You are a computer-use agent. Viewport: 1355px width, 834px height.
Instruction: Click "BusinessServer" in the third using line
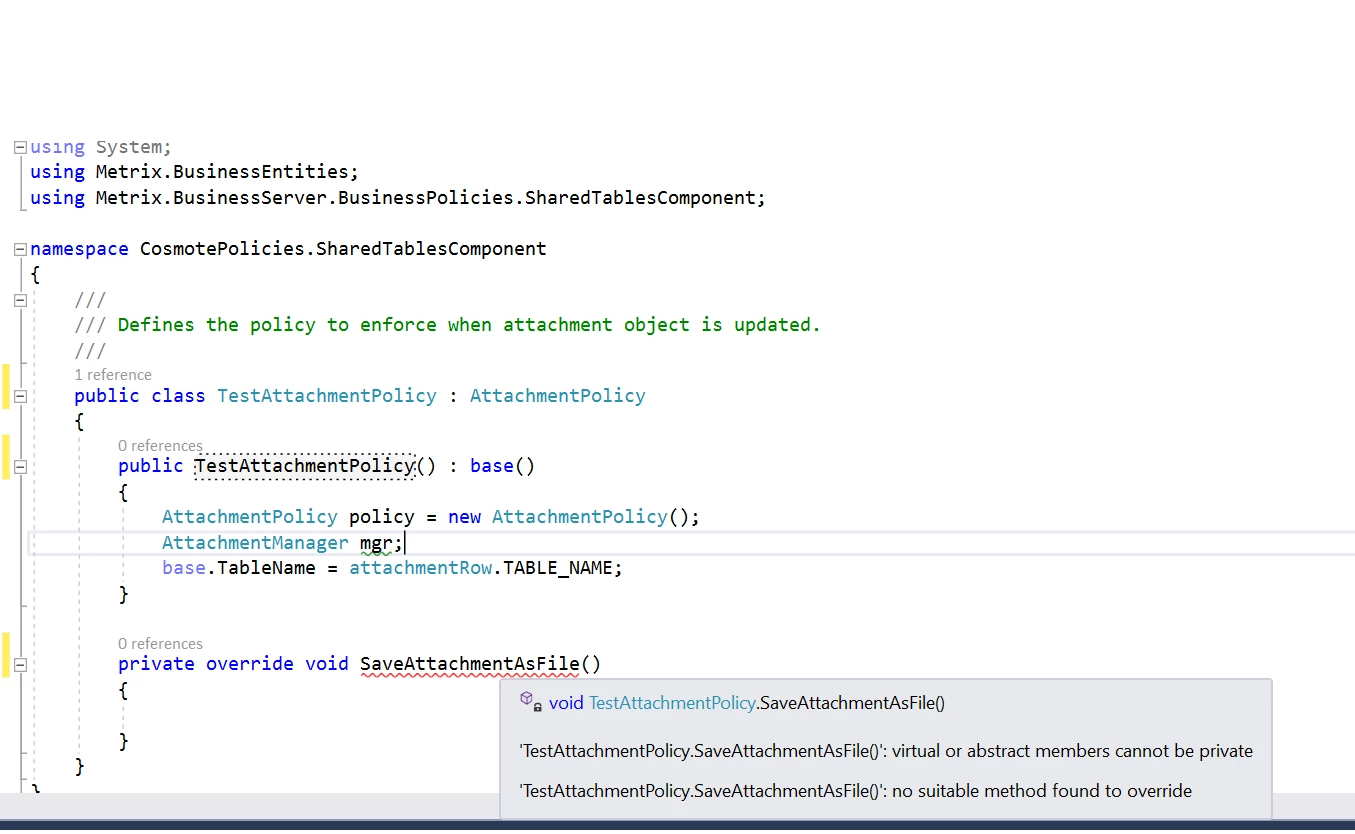click(250, 198)
